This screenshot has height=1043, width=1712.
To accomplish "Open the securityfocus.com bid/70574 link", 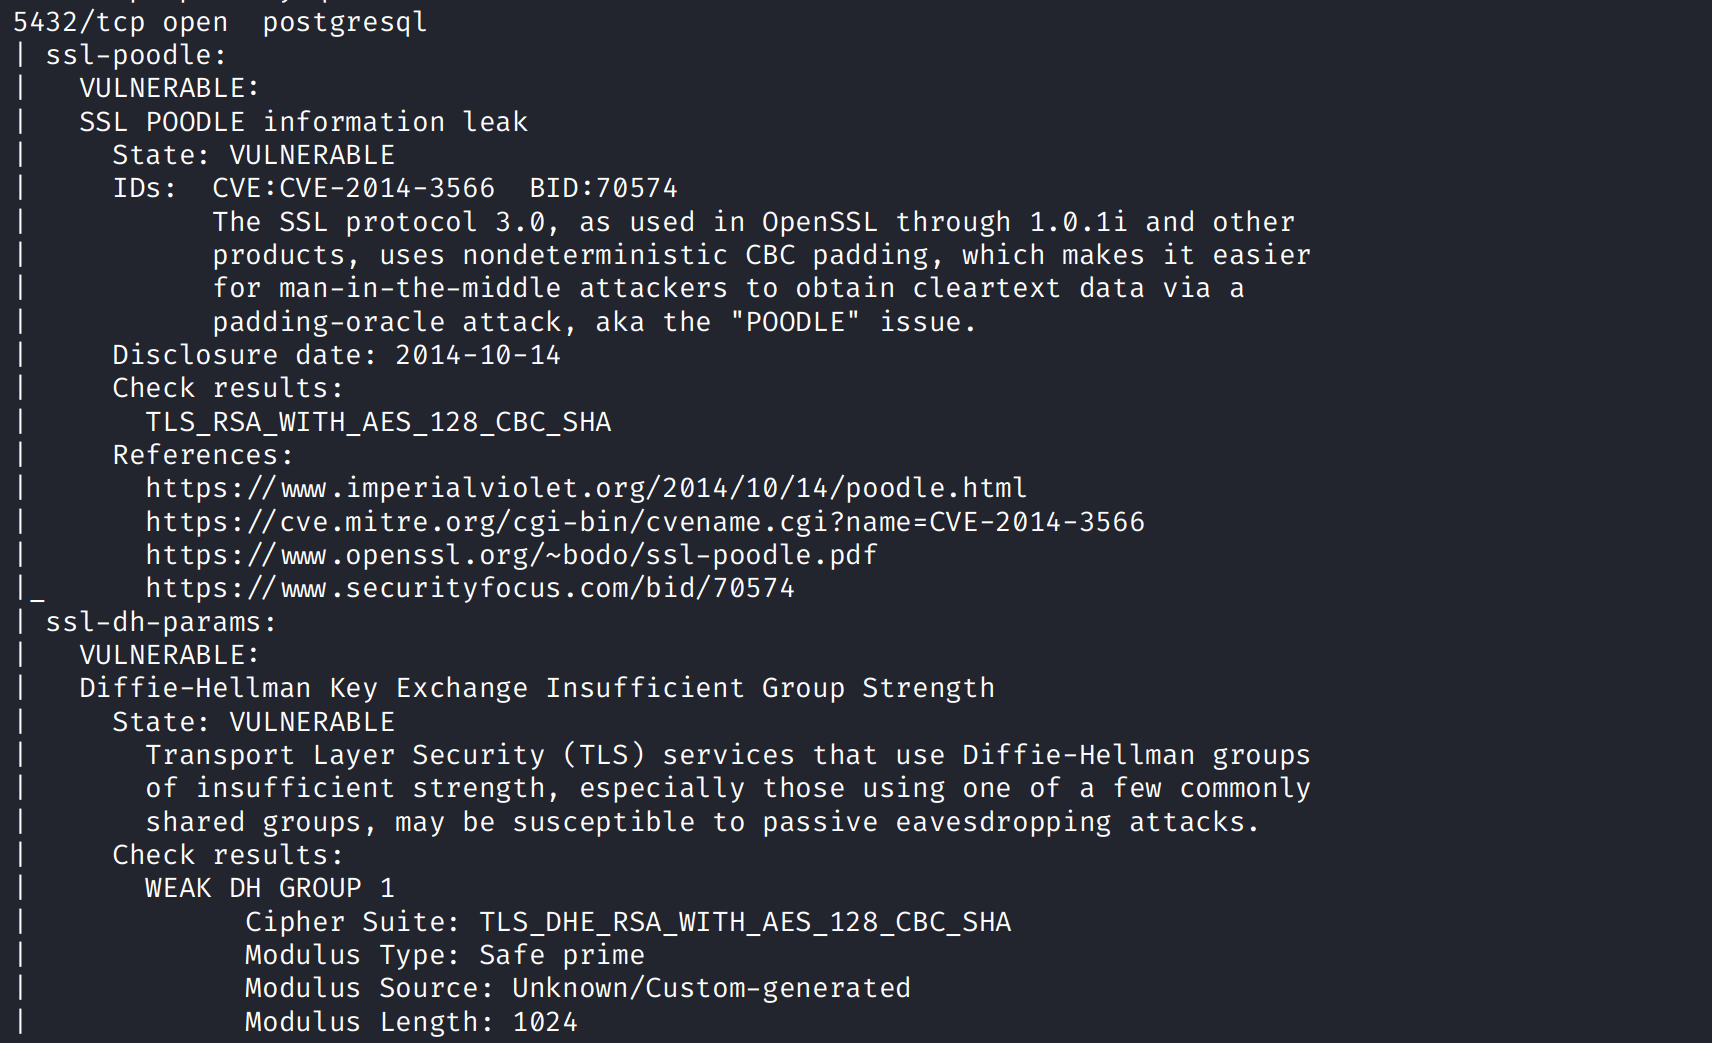I will [x=469, y=588].
